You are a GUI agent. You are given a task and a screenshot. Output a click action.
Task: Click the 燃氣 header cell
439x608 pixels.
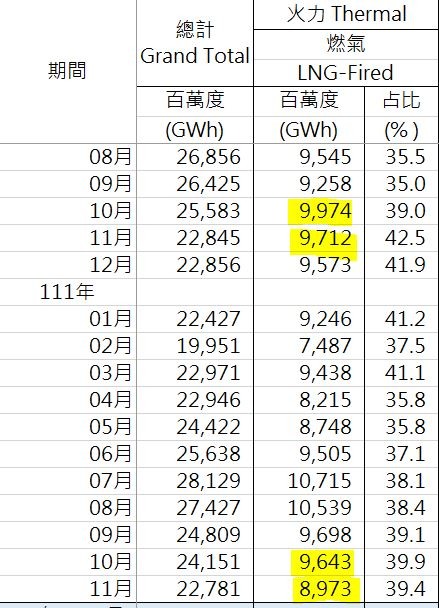346,43
